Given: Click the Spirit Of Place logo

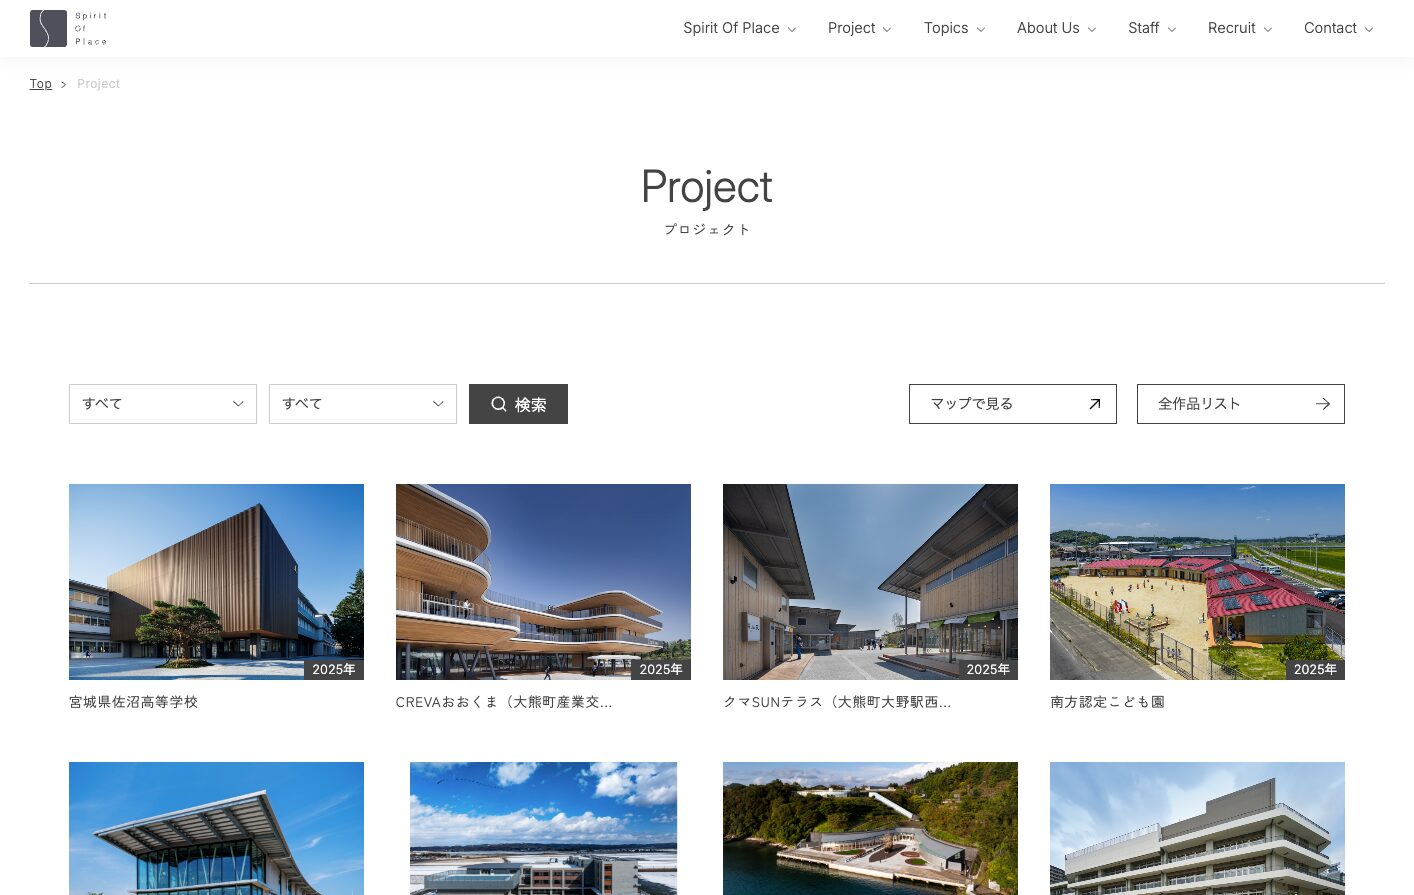Looking at the screenshot, I should [68, 28].
